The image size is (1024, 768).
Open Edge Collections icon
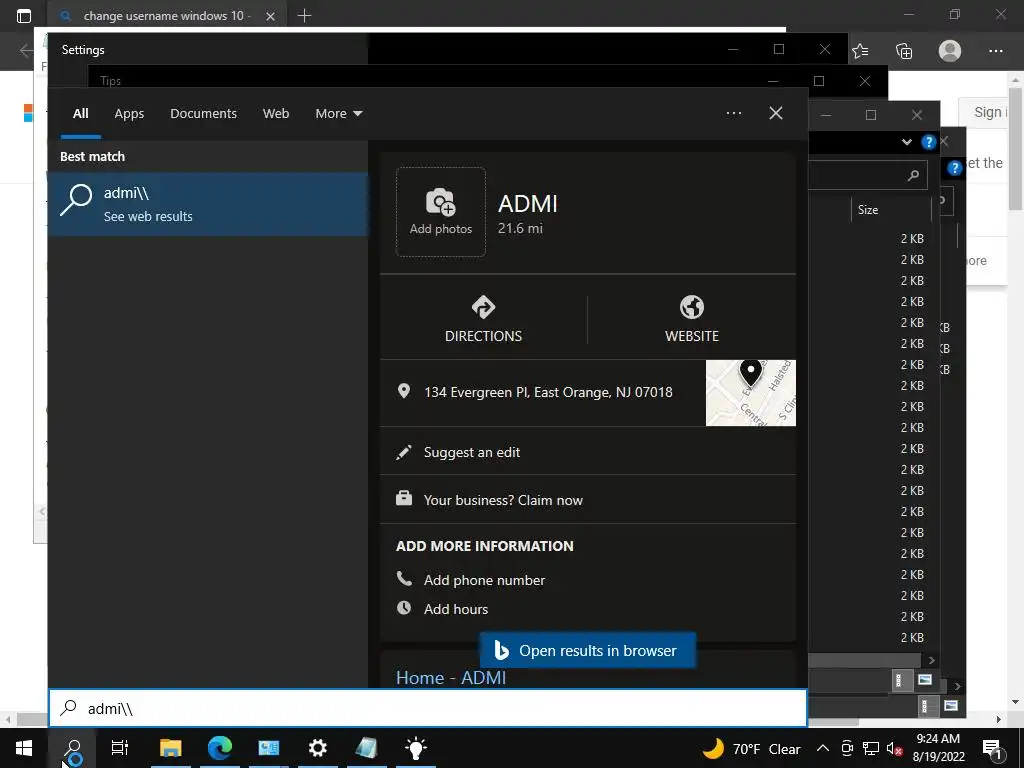904,51
